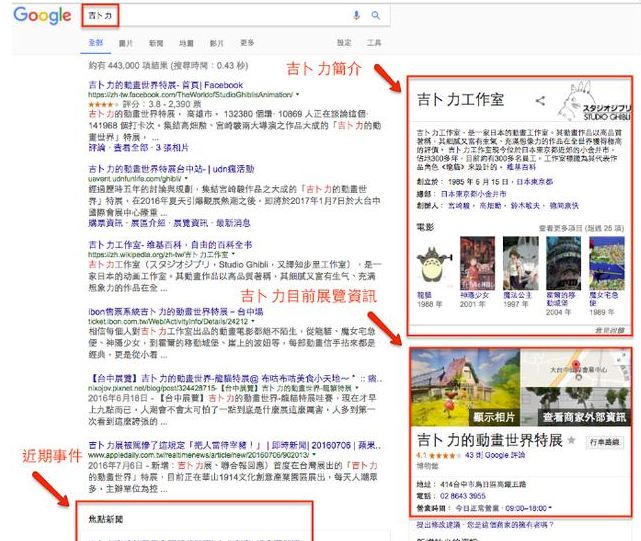Open 評論 link under Facebook result
The image size is (641, 541).
point(97,148)
